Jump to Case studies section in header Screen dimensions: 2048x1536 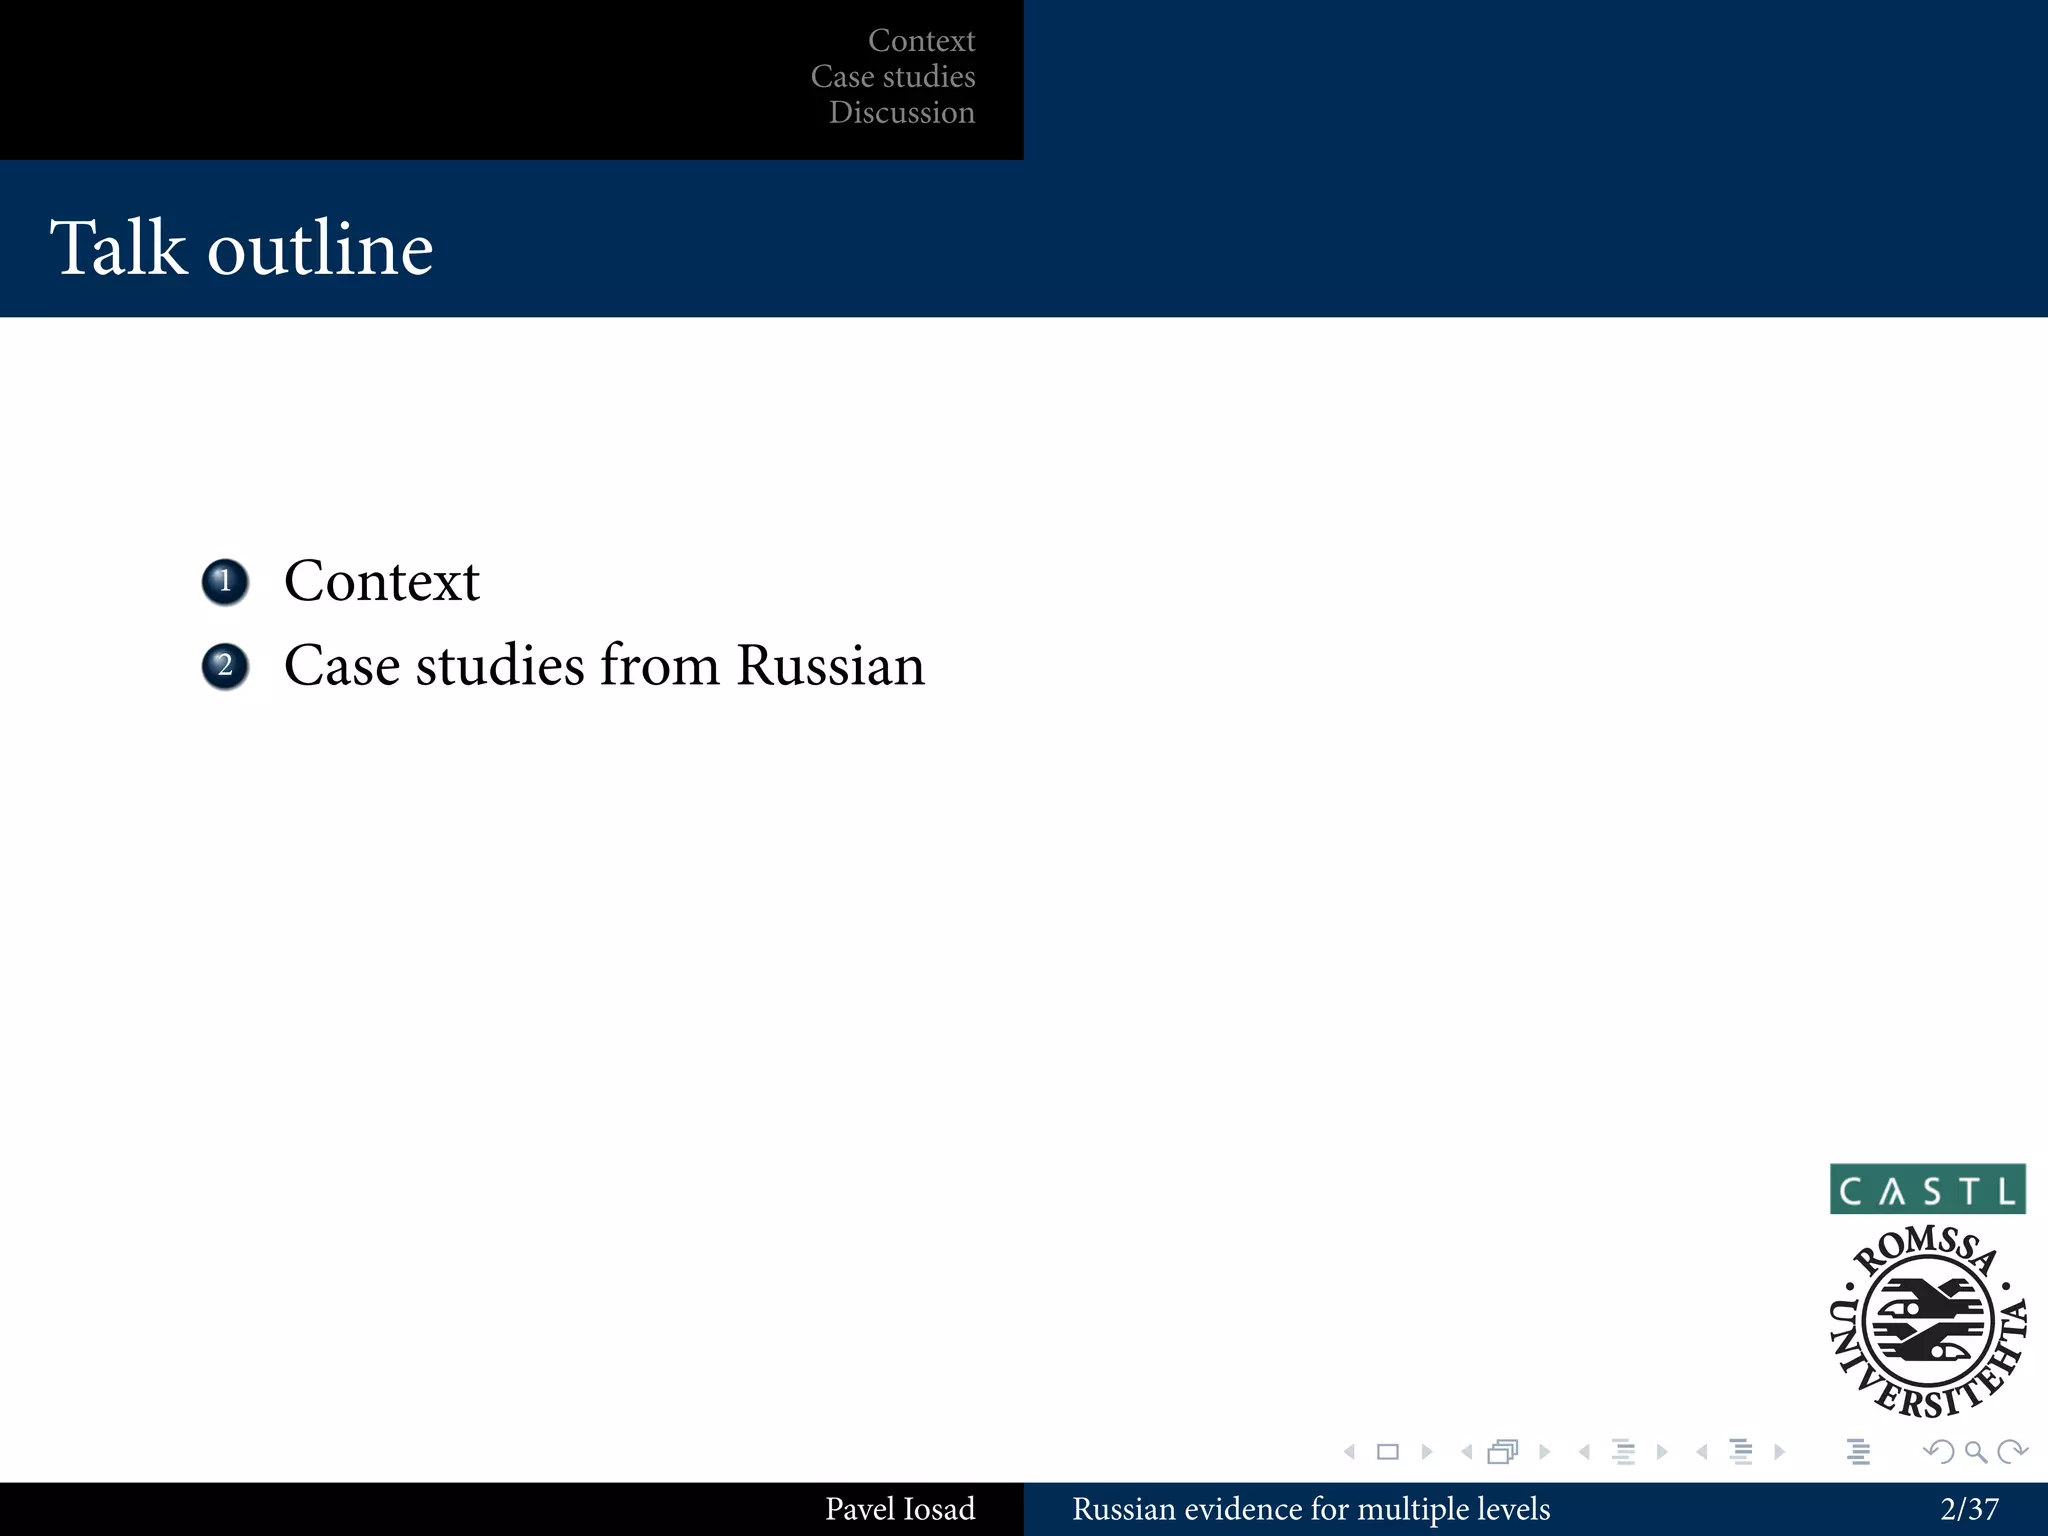[893, 76]
